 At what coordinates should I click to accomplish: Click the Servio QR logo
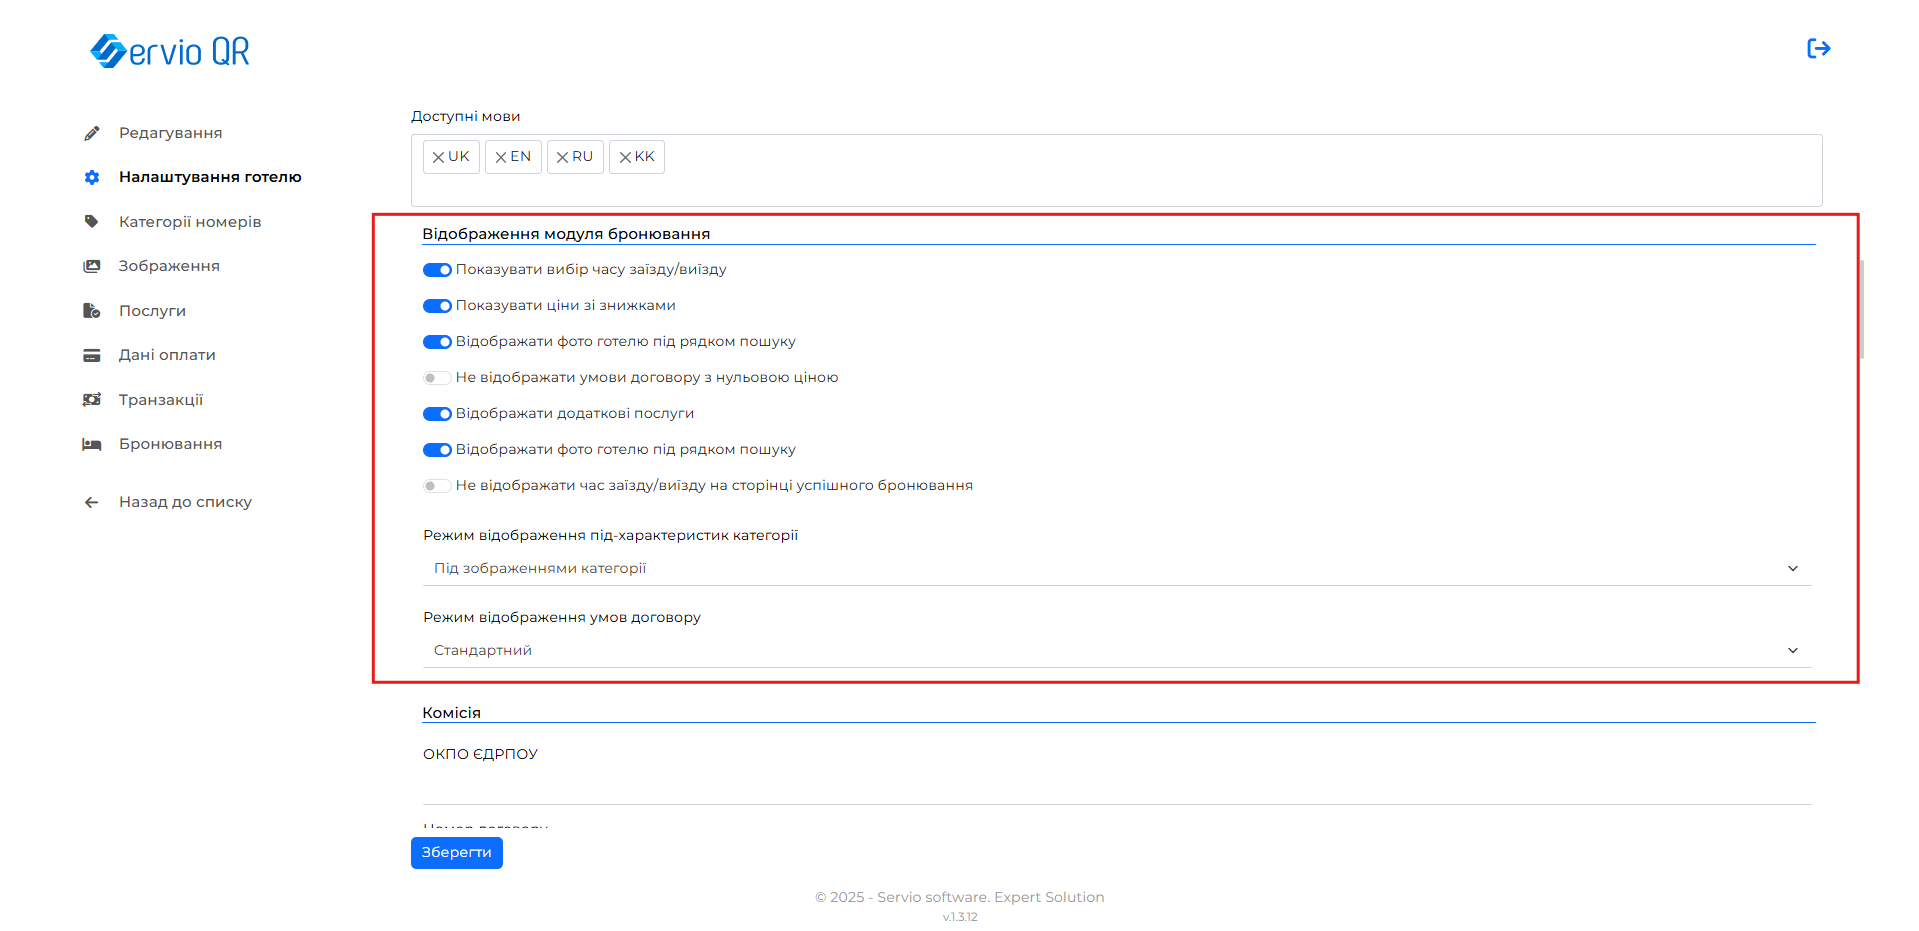[170, 51]
